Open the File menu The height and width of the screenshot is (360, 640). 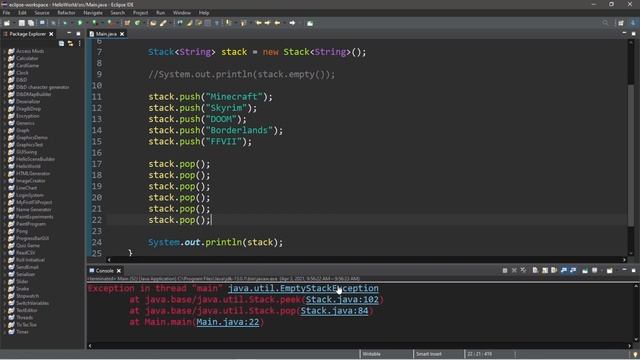click(7, 13)
